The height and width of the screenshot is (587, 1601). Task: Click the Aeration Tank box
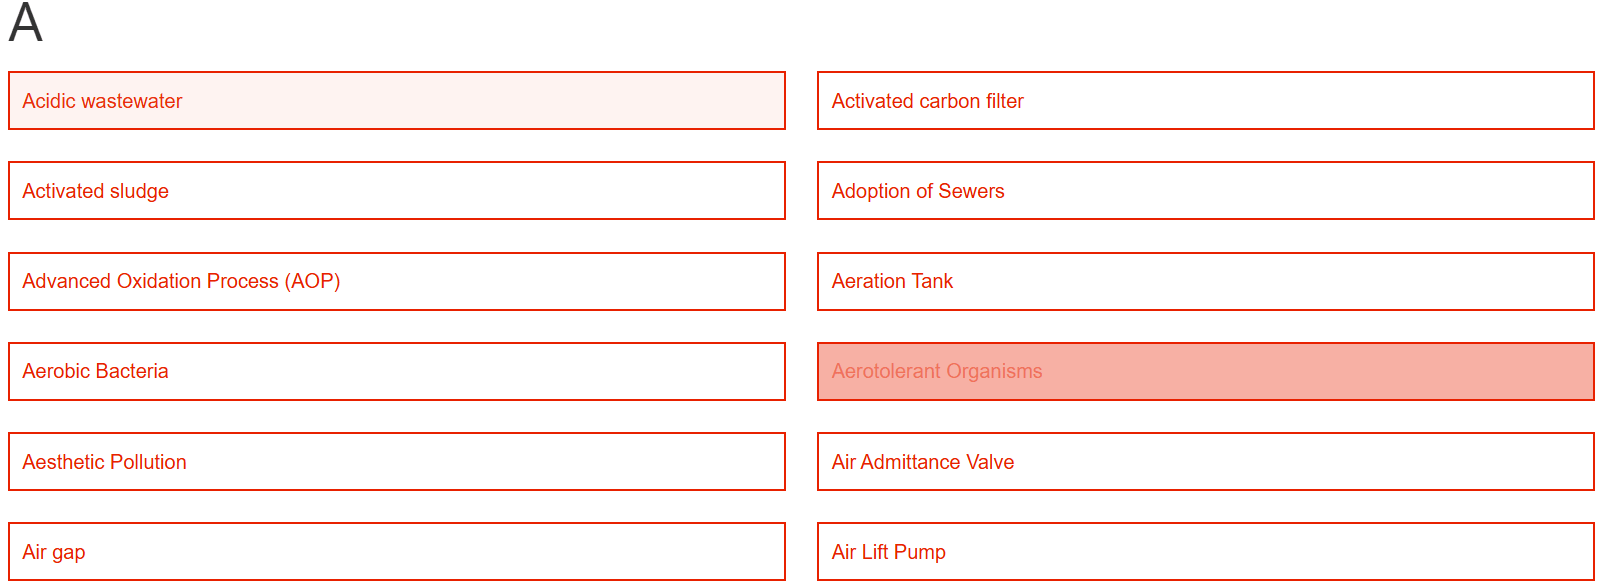1206,281
